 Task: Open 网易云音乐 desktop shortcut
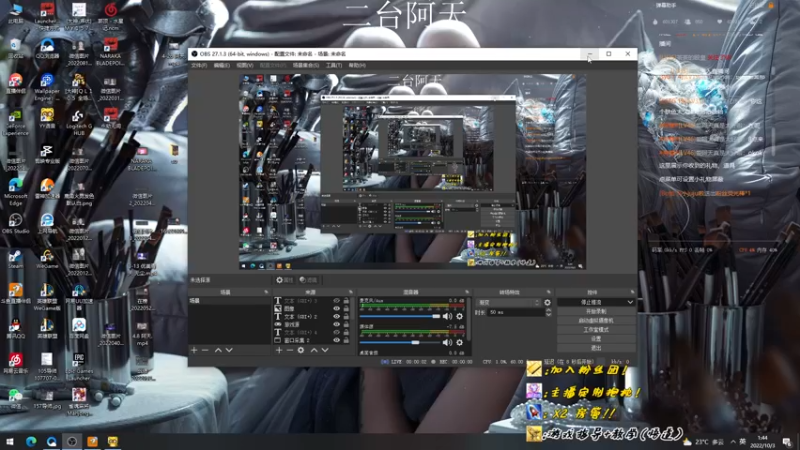point(15,364)
